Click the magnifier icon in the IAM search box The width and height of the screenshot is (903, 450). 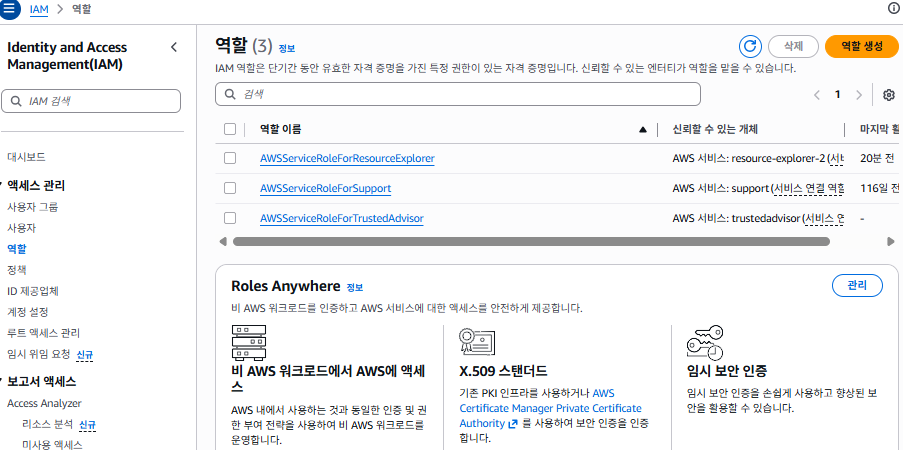click(x=17, y=101)
